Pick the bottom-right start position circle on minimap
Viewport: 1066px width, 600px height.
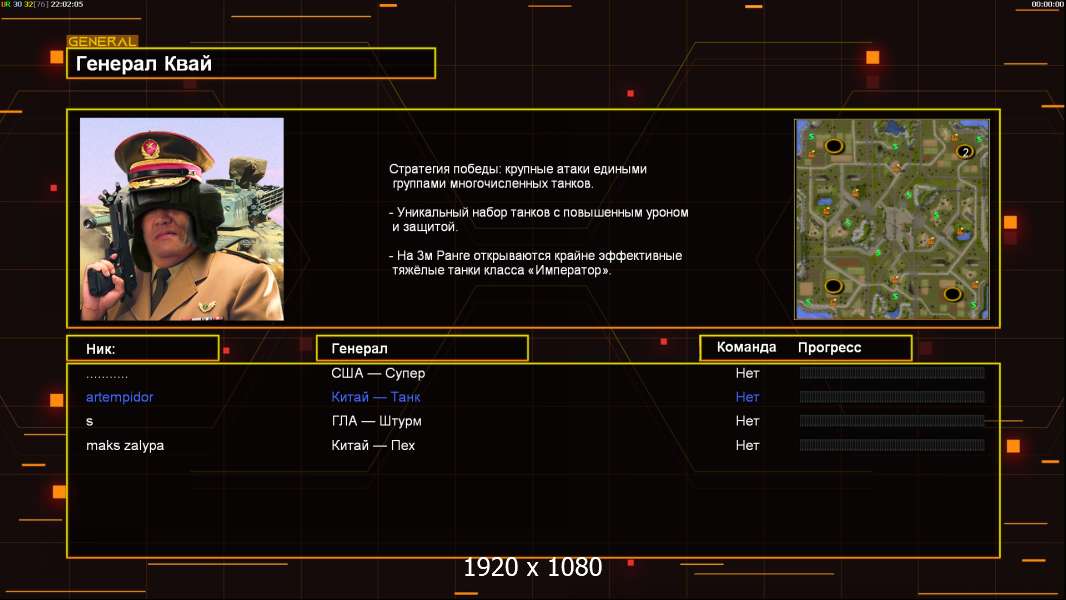click(952, 294)
